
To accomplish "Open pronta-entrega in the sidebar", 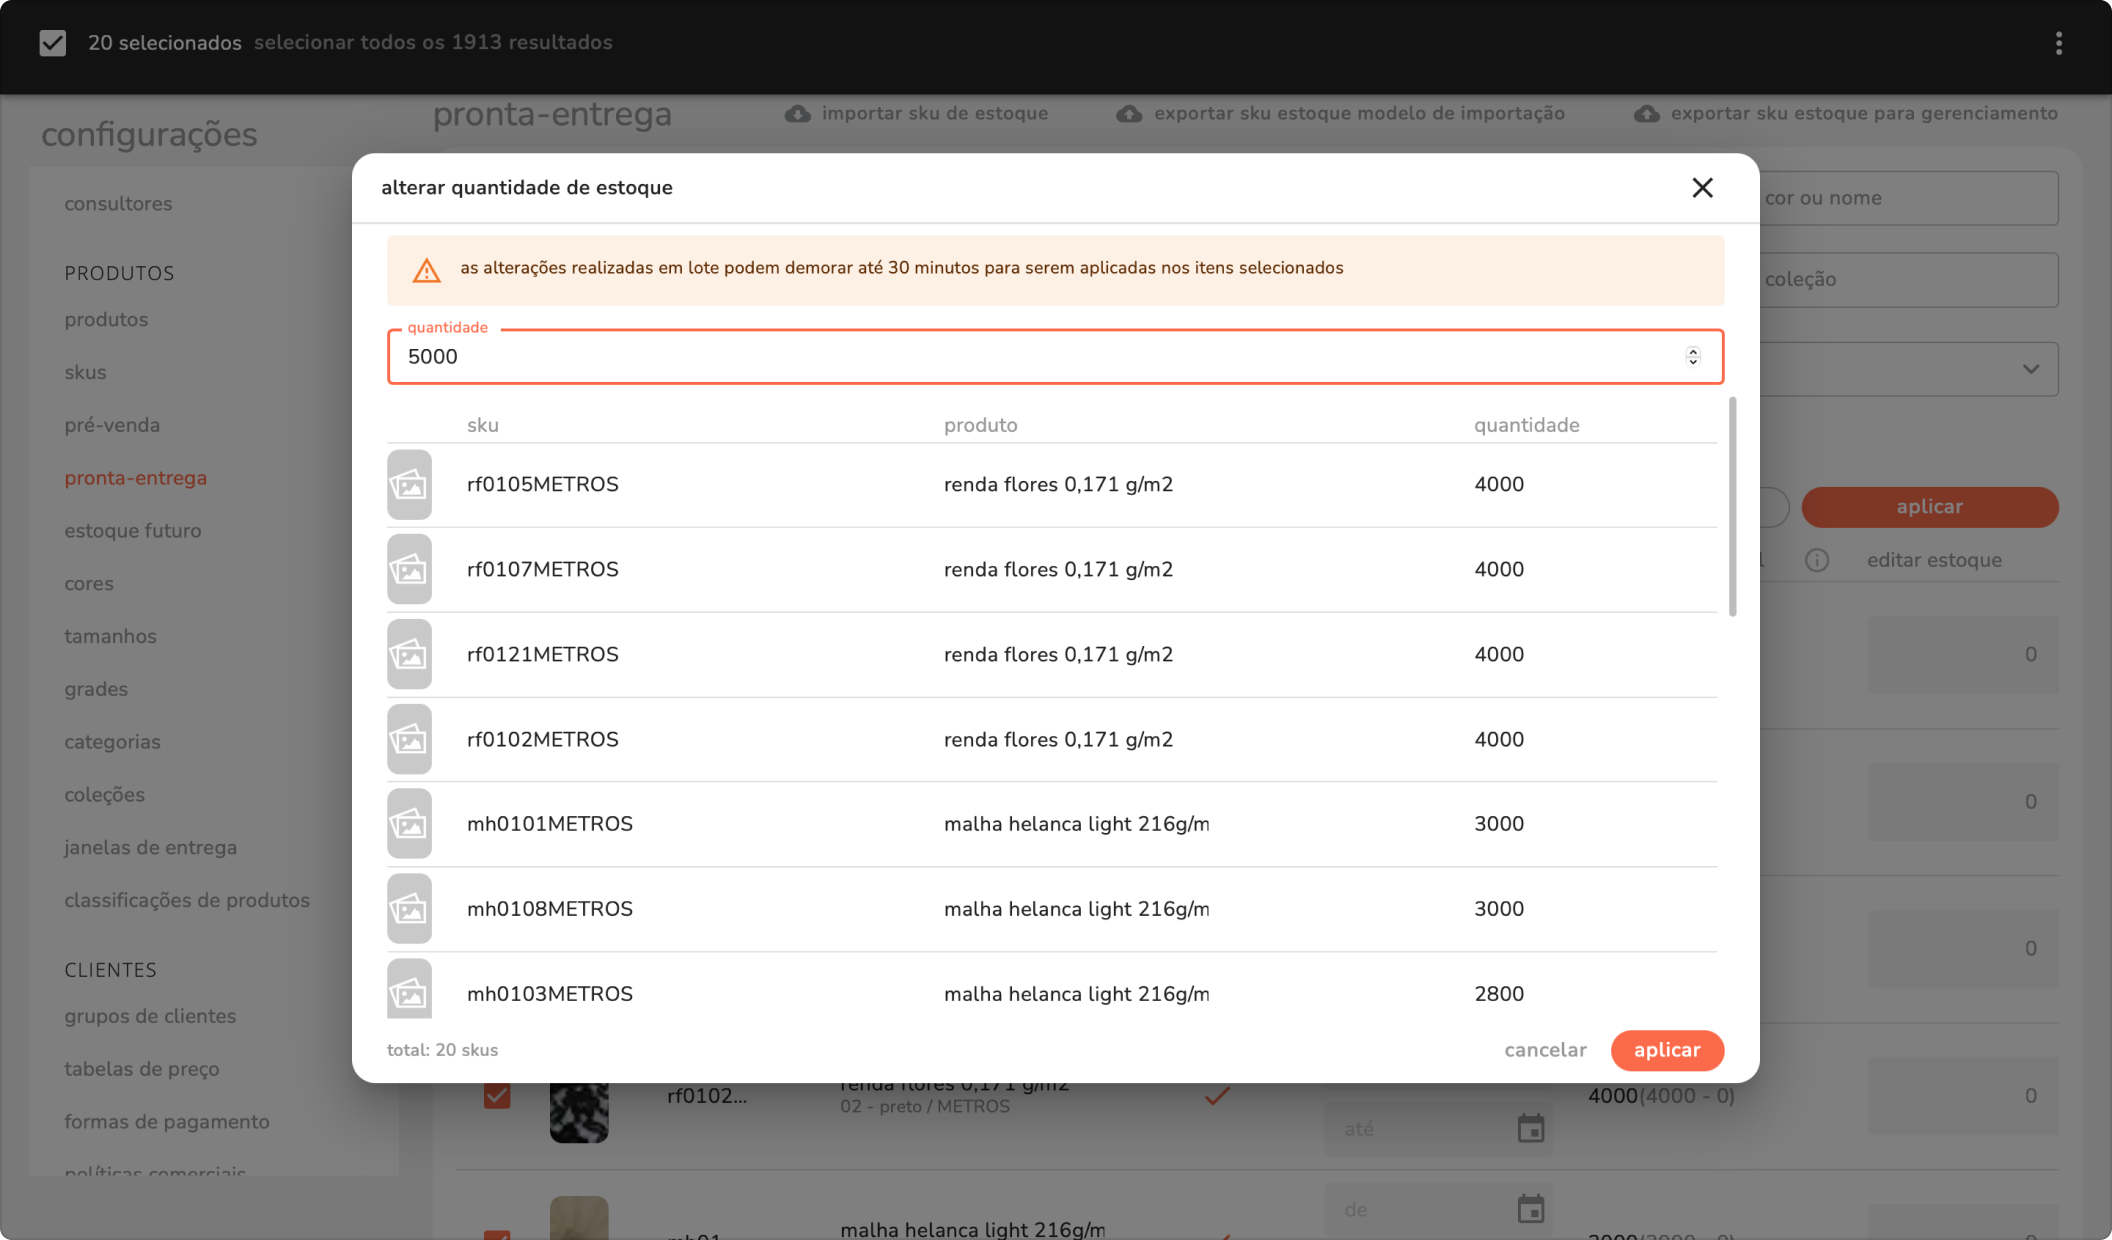I will pyautogui.click(x=135, y=478).
